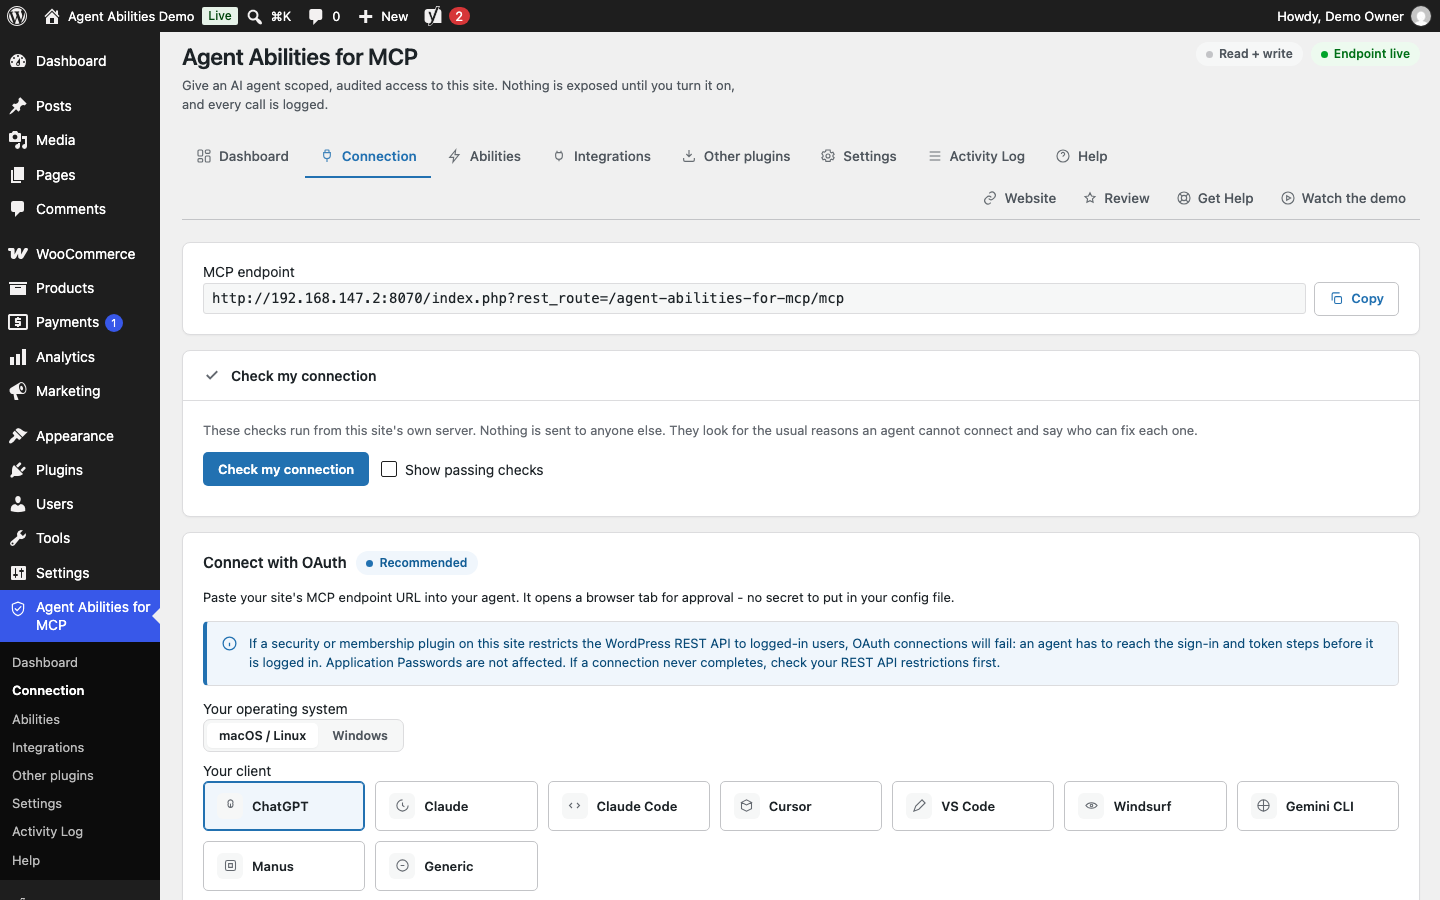Choose ChatGPT as your client
1440x900 pixels.
pos(284,806)
